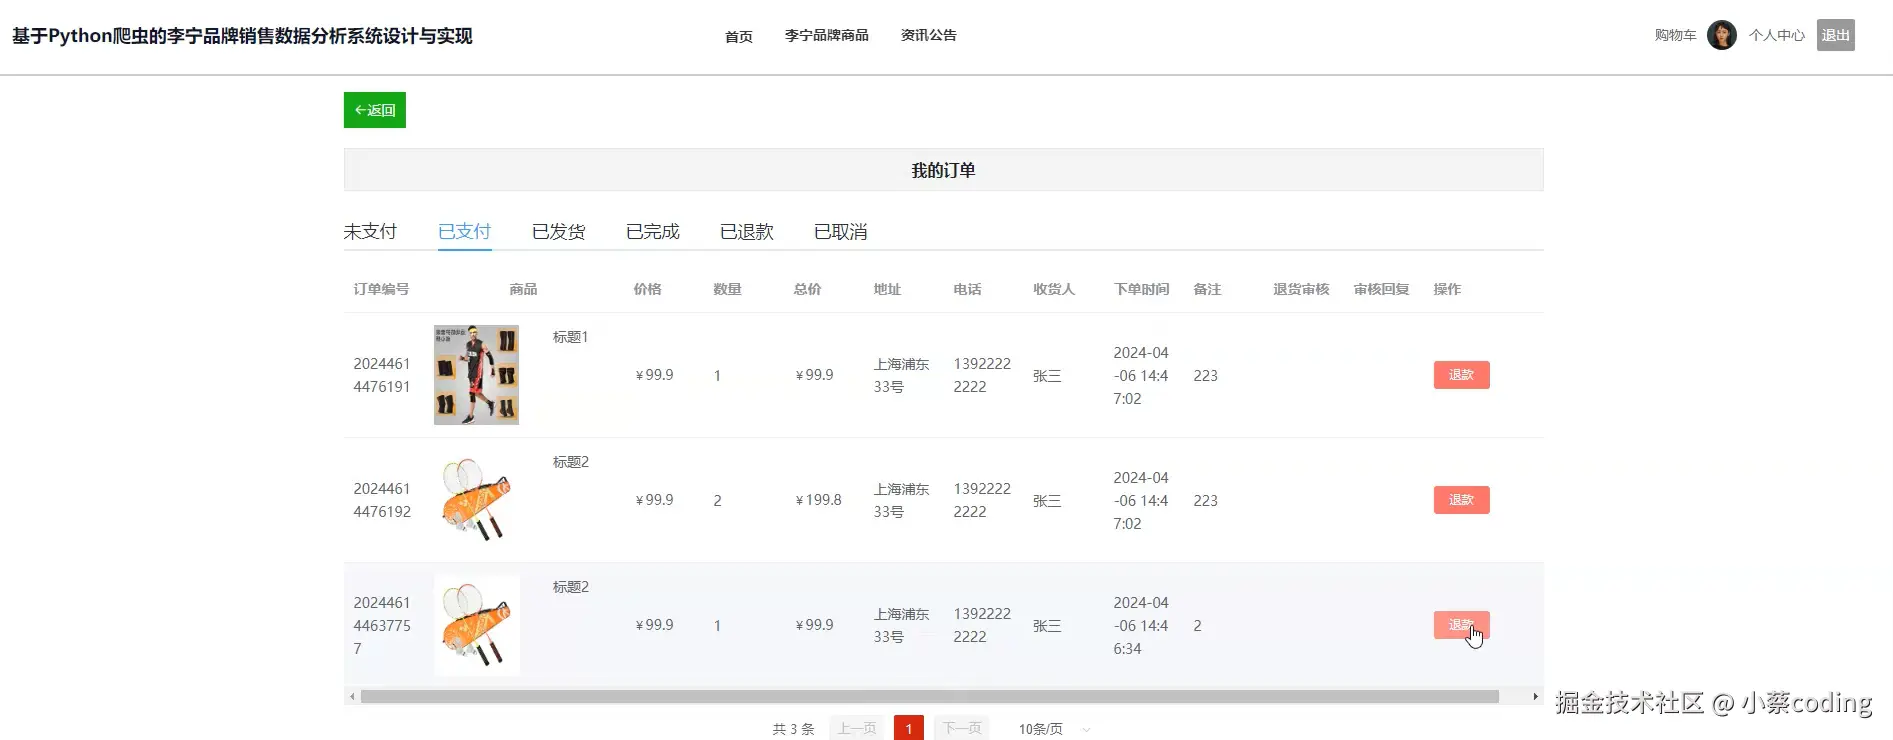Click 标题1 product title
The image size is (1893, 740).
570,337
